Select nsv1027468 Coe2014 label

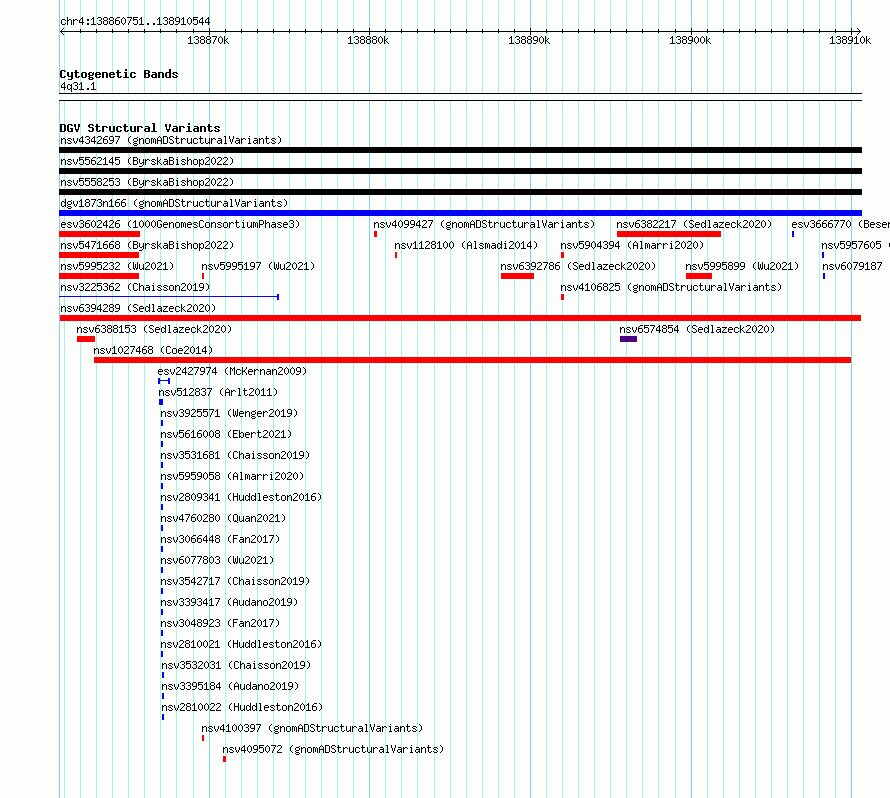[153, 350]
